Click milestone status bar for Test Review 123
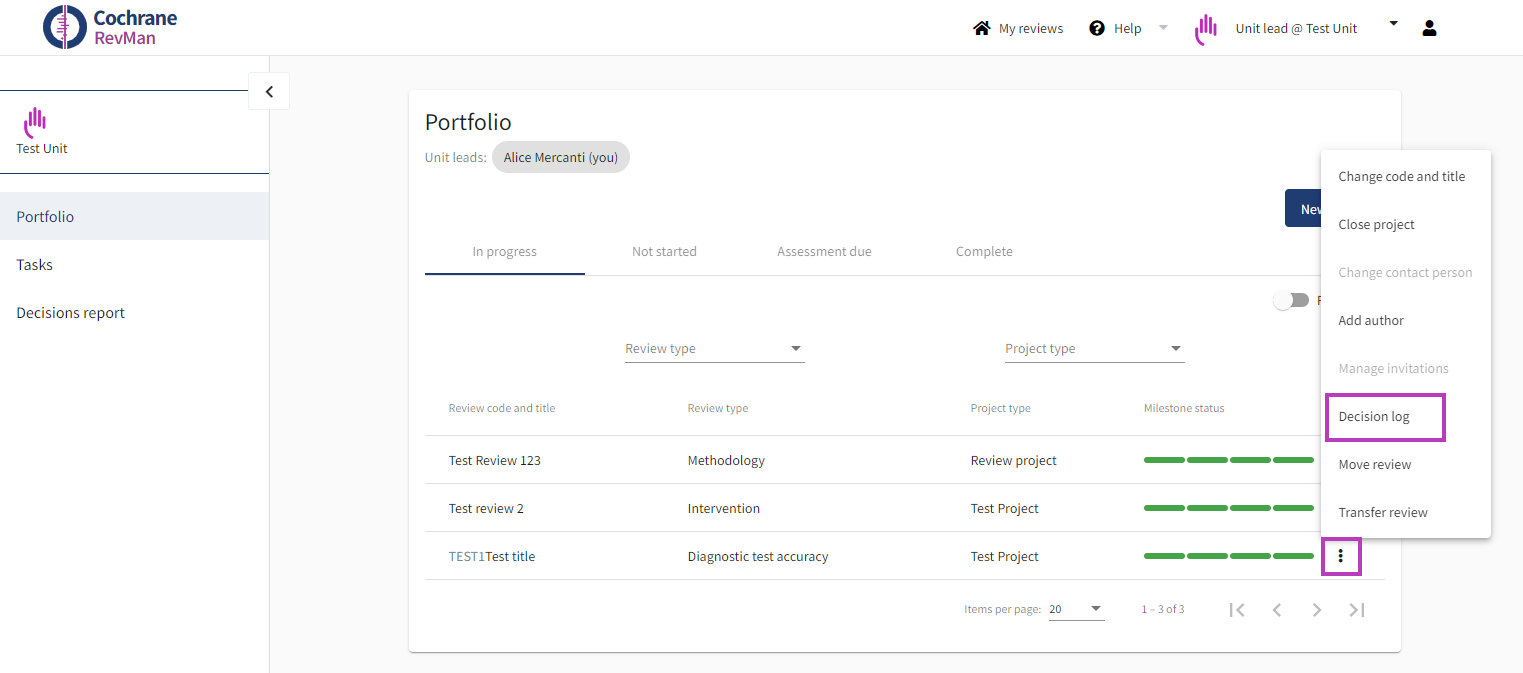The height and width of the screenshot is (673, 1523). click(1228, 460)
